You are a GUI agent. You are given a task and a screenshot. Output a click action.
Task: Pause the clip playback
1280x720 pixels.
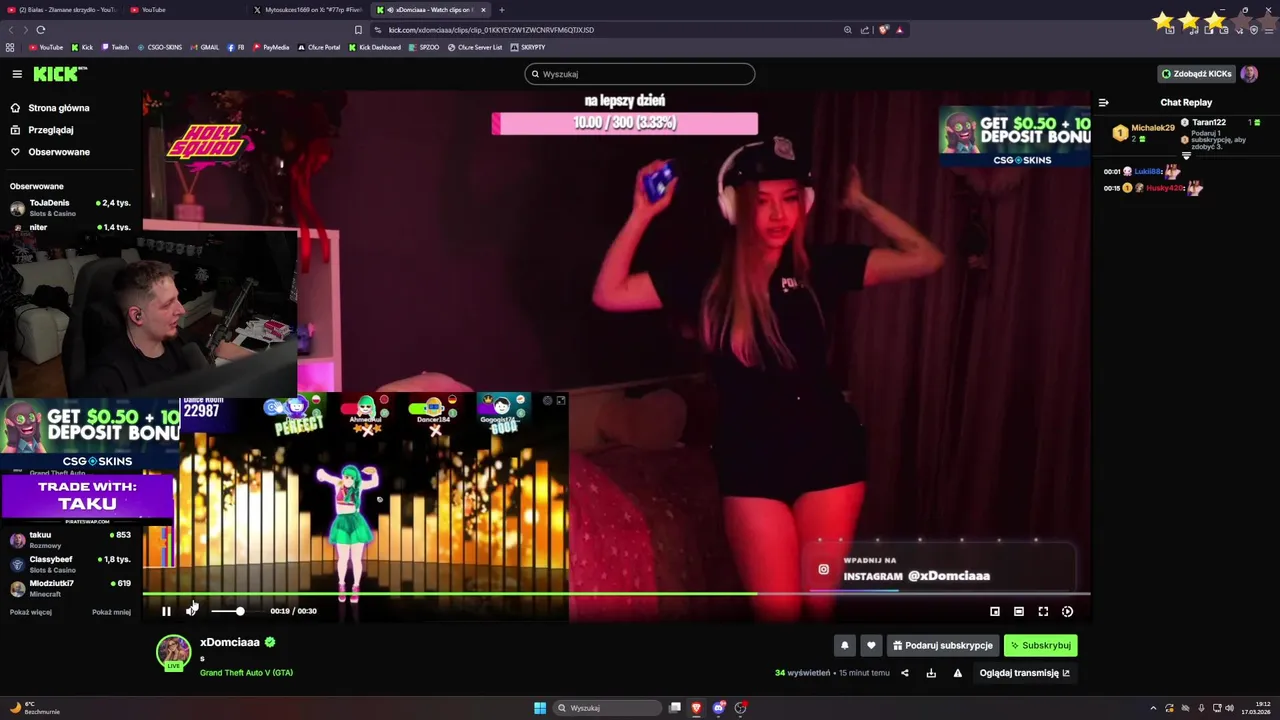pyautogui.click(x=166, y=611)
